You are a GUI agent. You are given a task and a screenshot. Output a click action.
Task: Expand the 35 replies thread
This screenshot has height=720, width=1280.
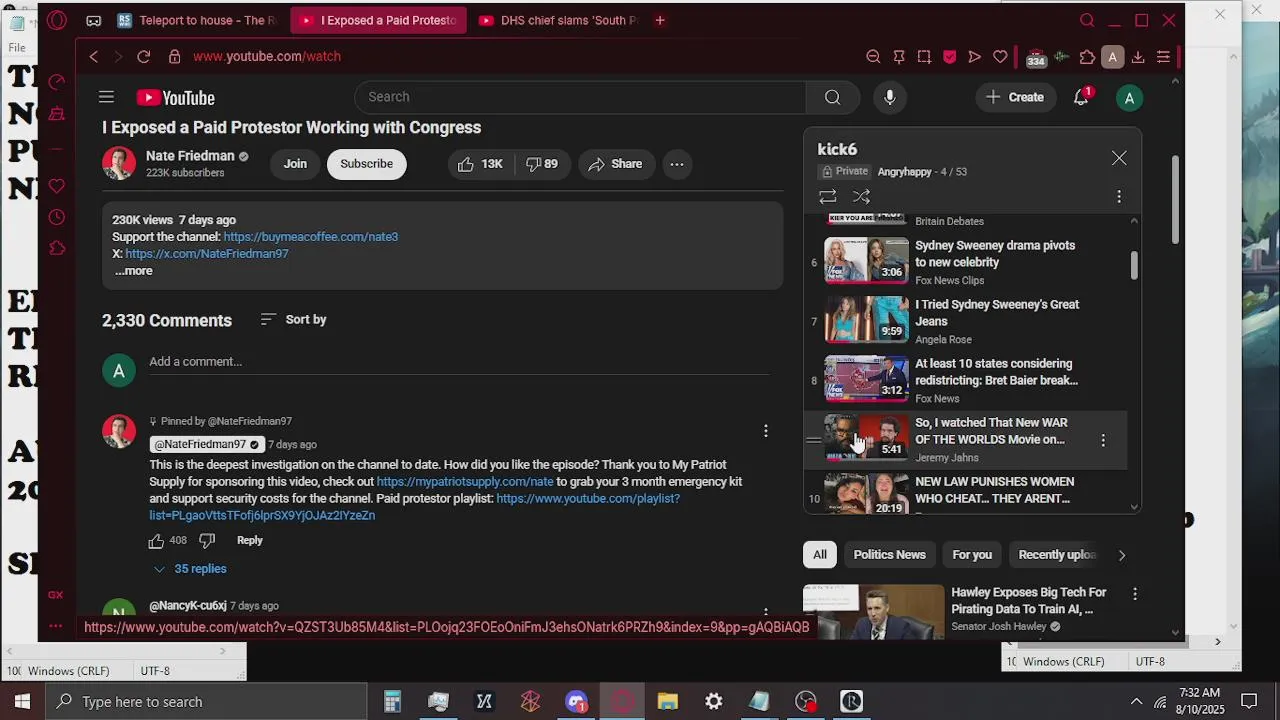coord(189,569)
